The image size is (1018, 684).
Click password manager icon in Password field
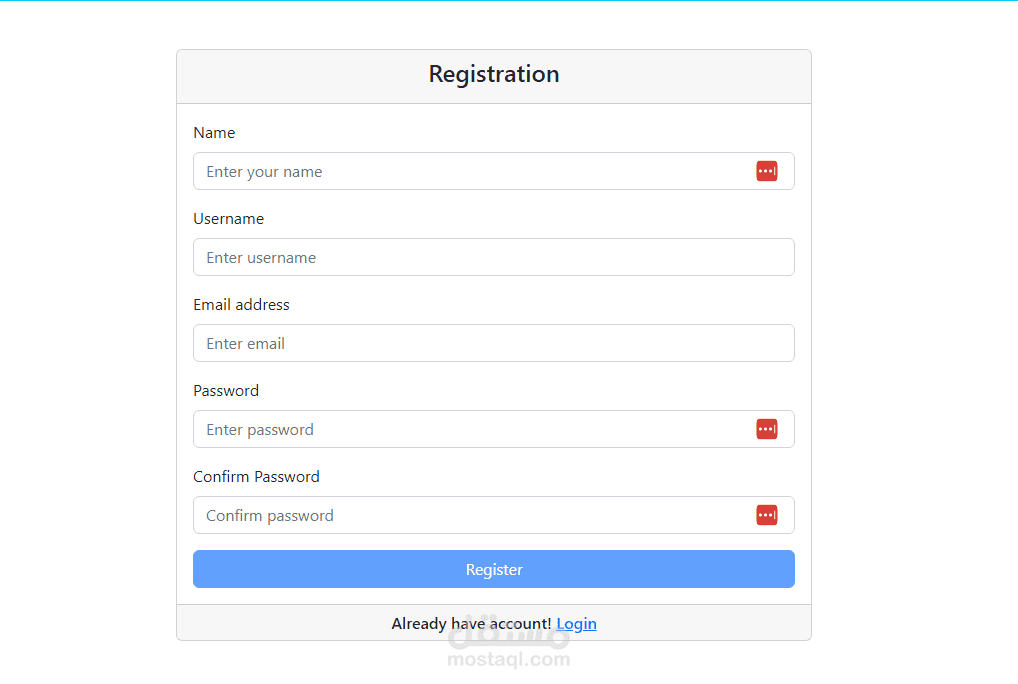pos(767,429)
